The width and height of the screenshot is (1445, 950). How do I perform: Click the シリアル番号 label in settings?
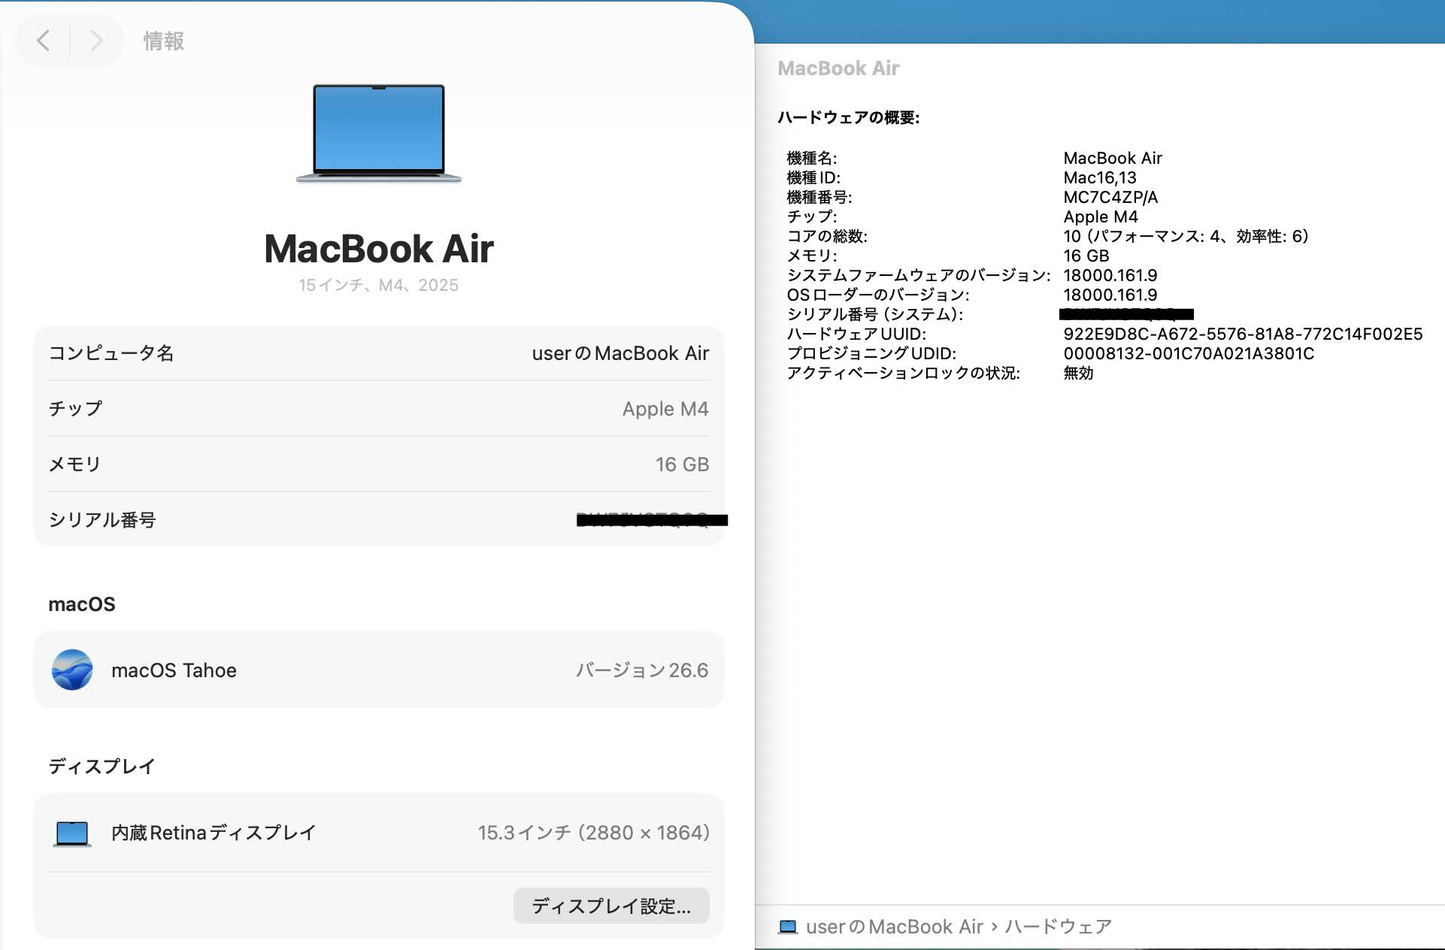[103, 520]
